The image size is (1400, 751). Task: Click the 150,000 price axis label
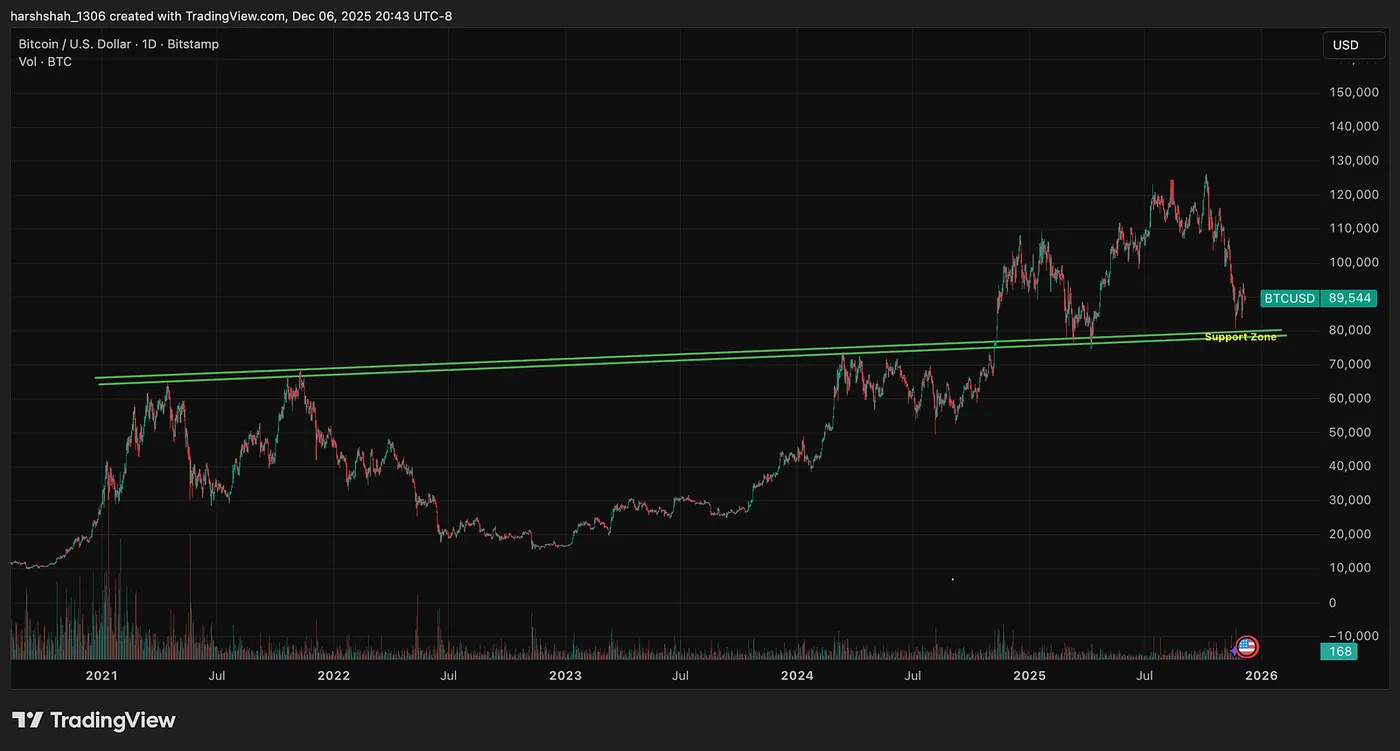[1352, 92]
